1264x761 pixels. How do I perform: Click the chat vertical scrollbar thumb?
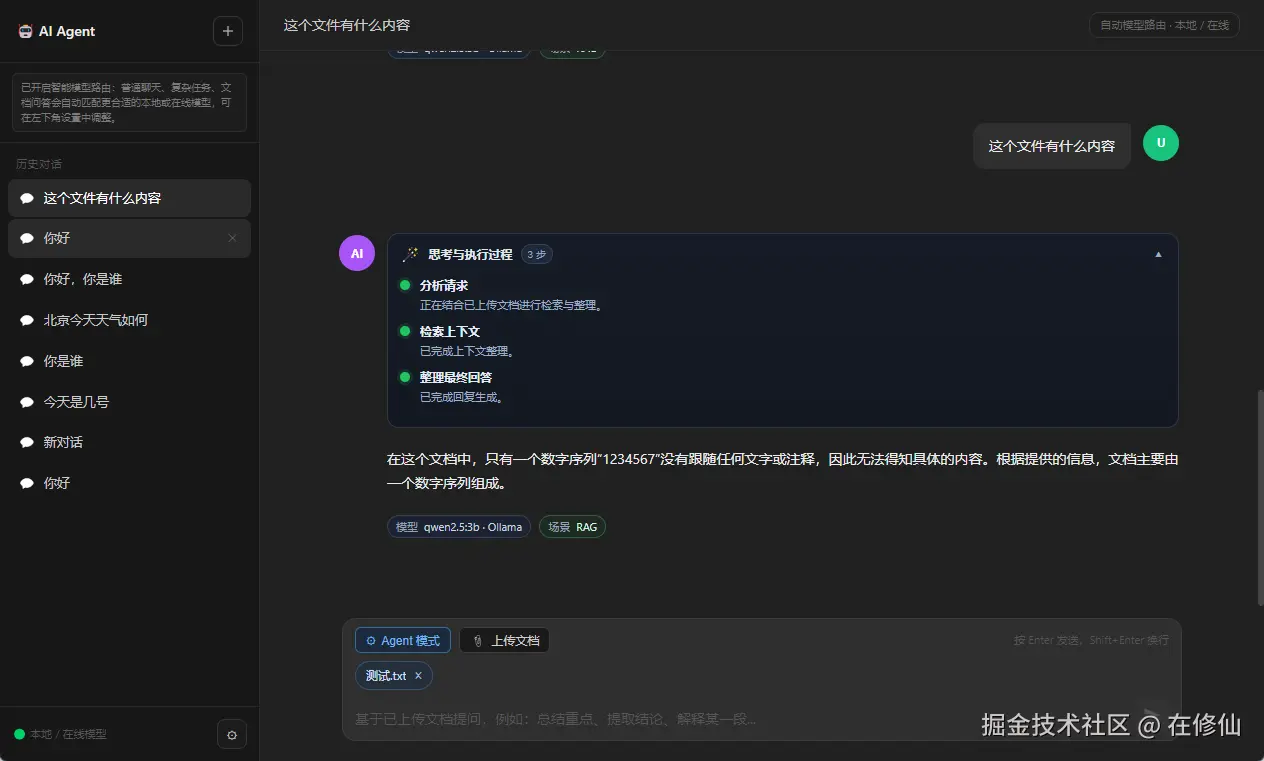[1259, 497]
